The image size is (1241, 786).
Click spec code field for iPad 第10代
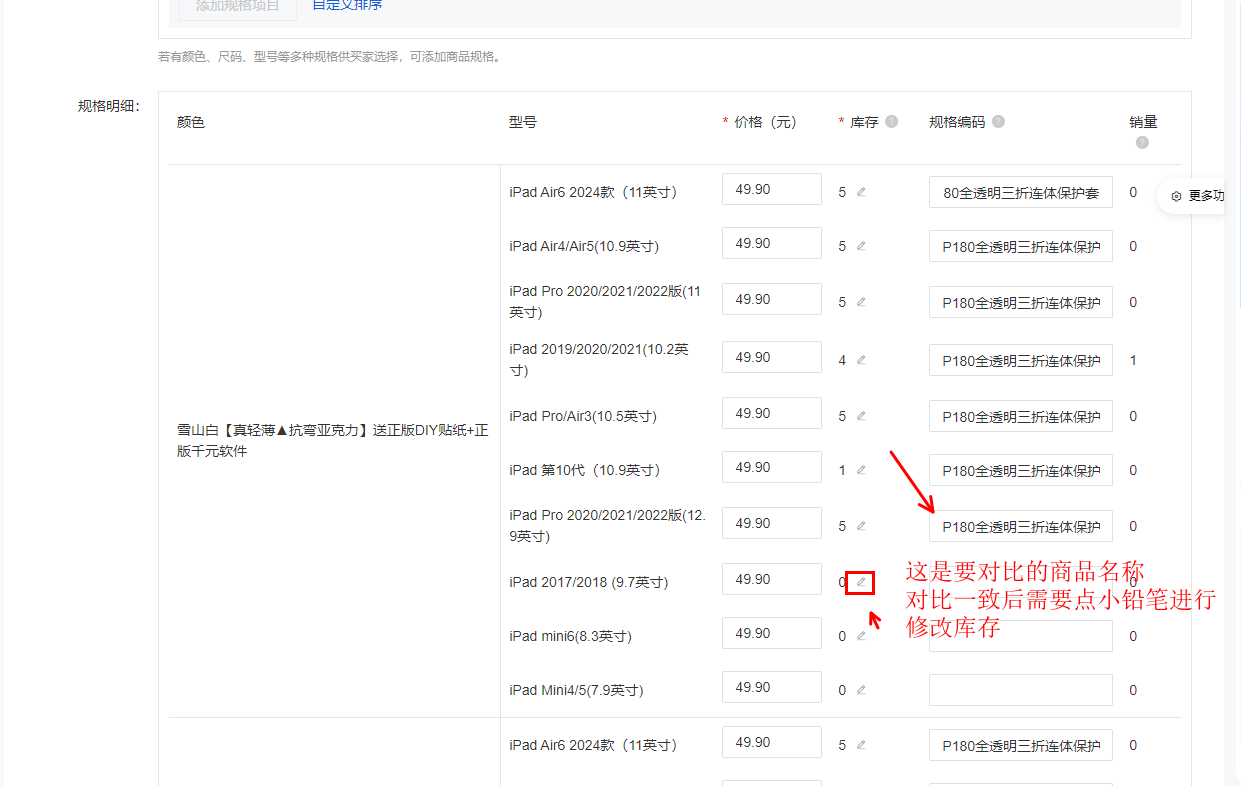pyautogui.click(x=1021, y=470)
